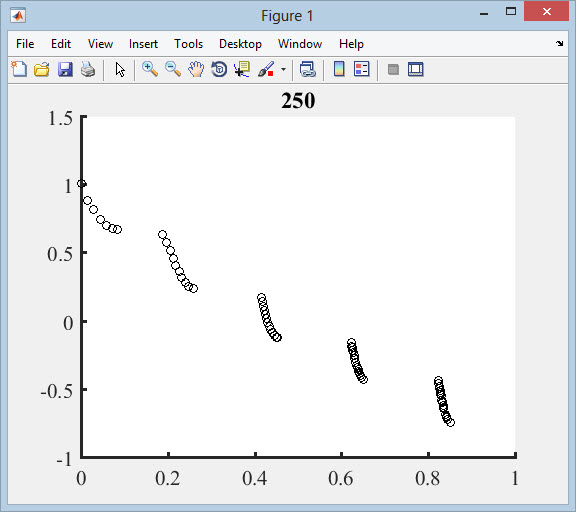This screenshot has width=576, height=512.
Task: Save the figure using the floppy disk icon
Action: [65, 69]
